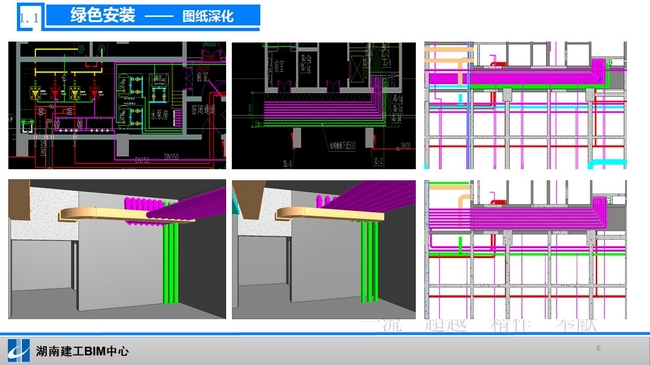Click the 湖南建工BIM中心 logo icon
The width and height of the screenshot is (650, 365).
(19, 350)
